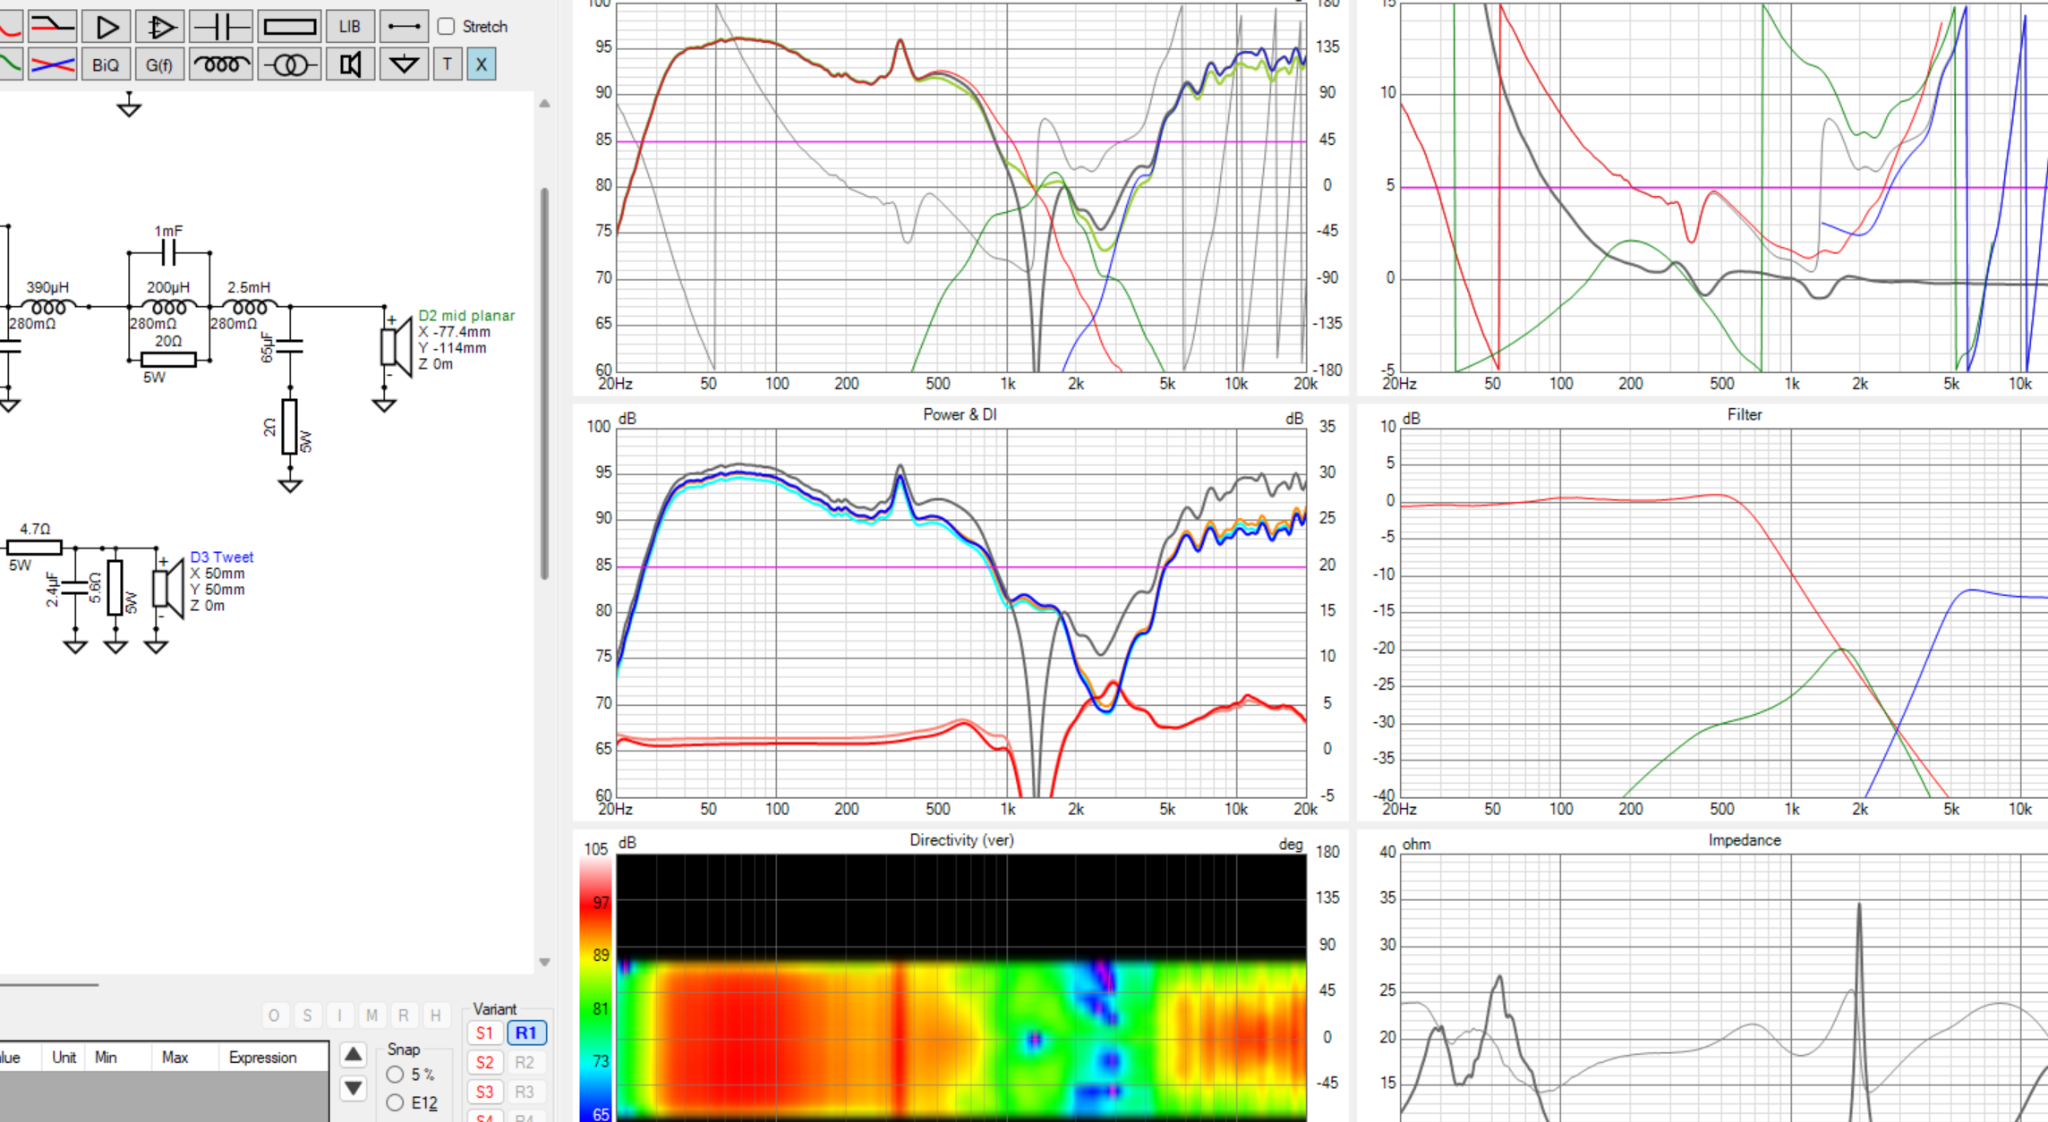Move the parameter row up with up arrow

coord(353,1054)
